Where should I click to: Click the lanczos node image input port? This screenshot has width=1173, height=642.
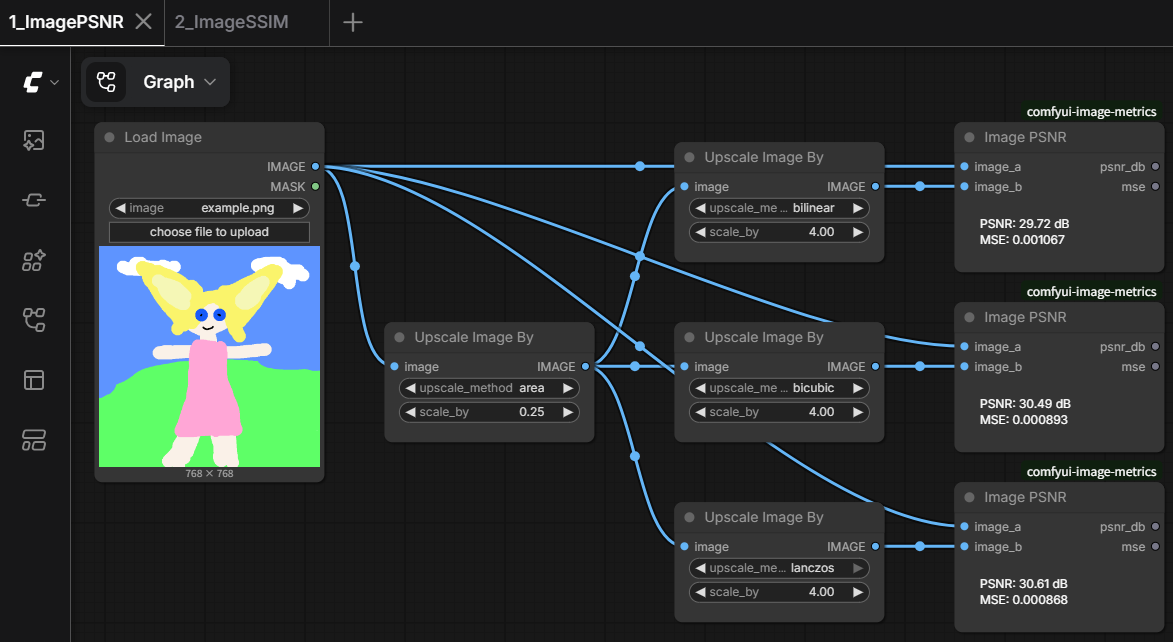pyautogui.click(x=684, y=547)
